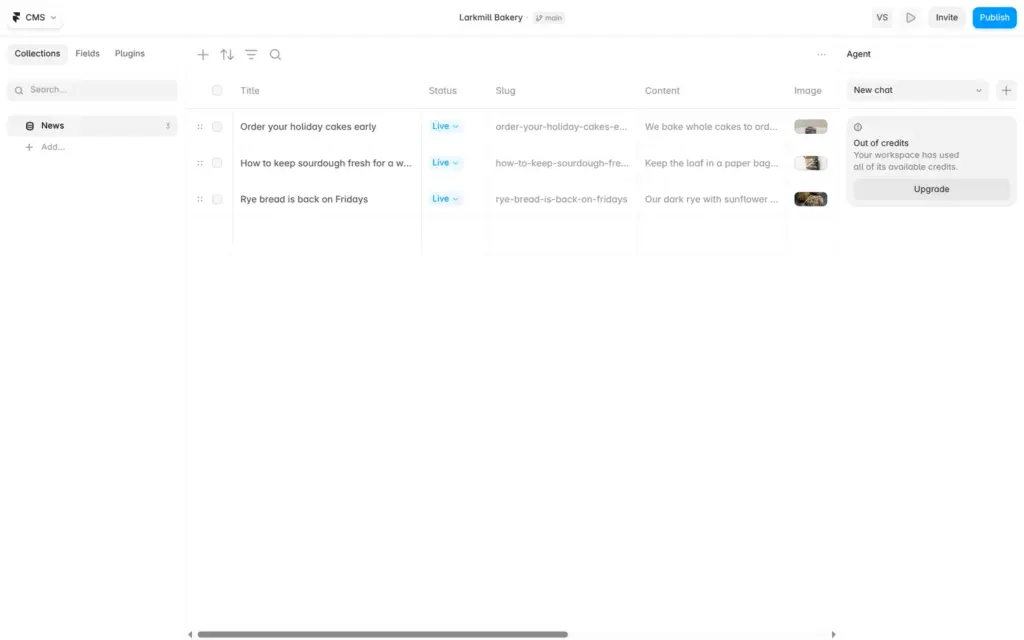
Task: Open the sort arrows tool
Action: point(227,55)
